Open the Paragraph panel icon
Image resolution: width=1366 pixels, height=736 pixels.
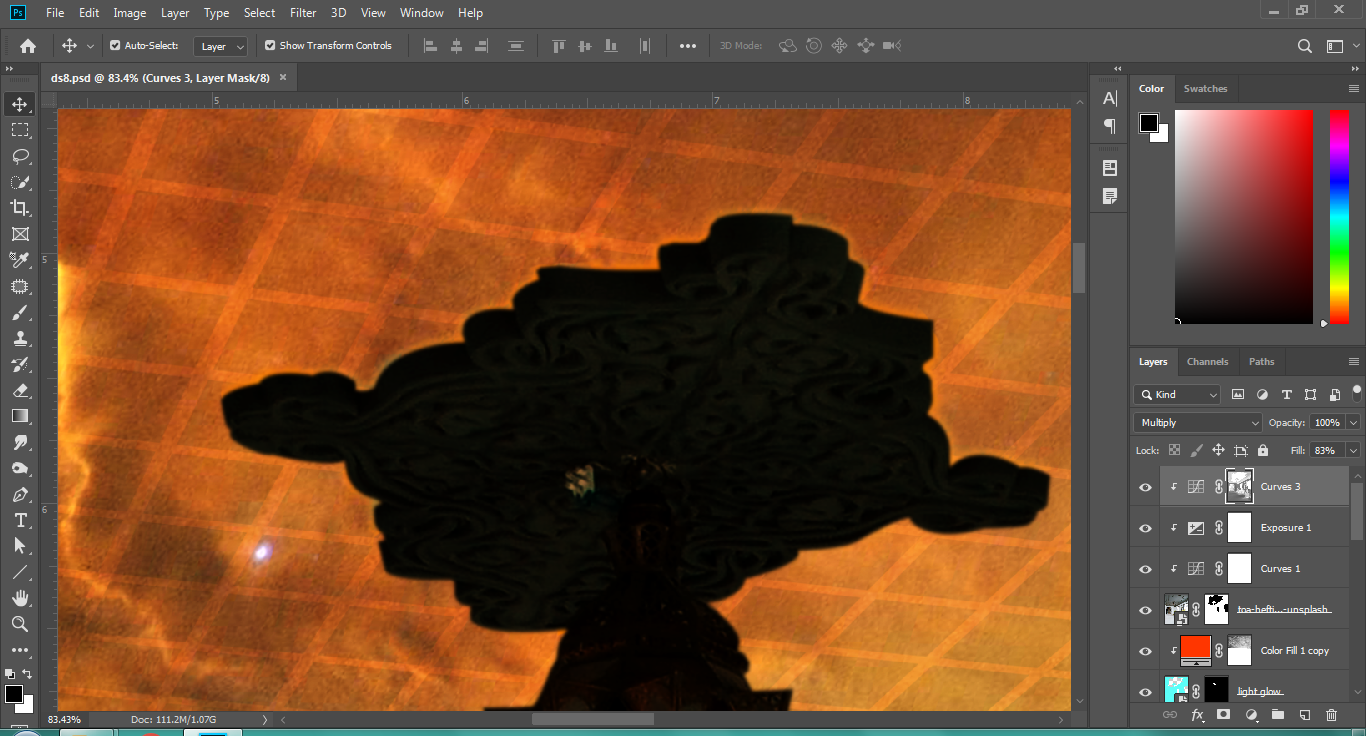[1109, 126]
